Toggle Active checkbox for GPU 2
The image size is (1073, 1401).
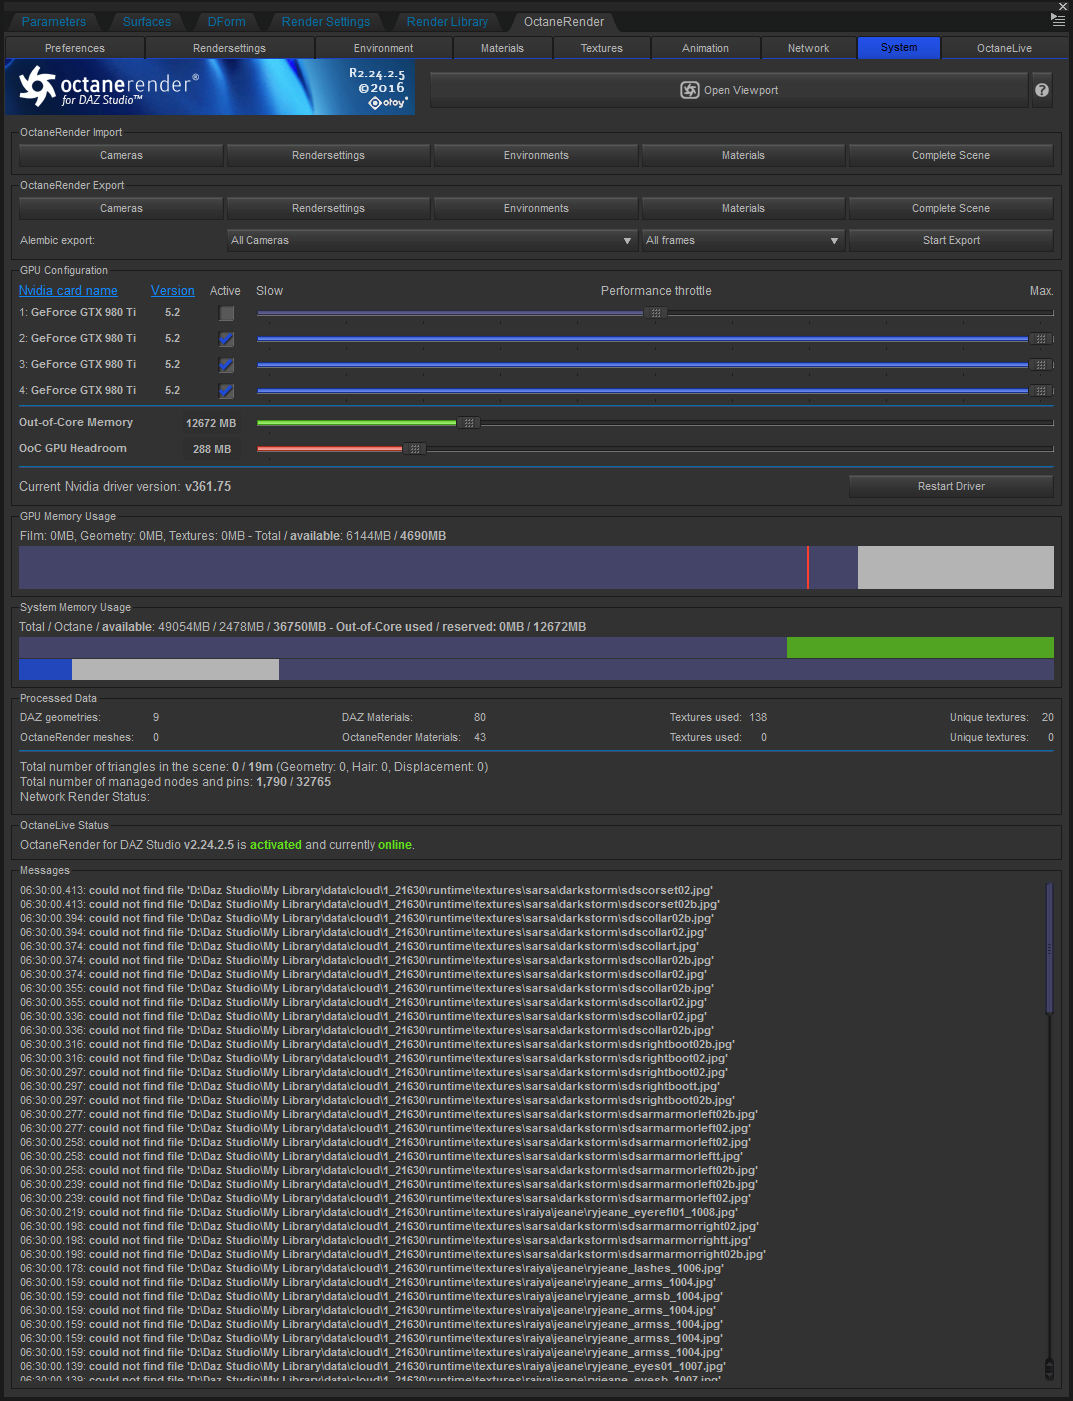[x=227, y=339]
